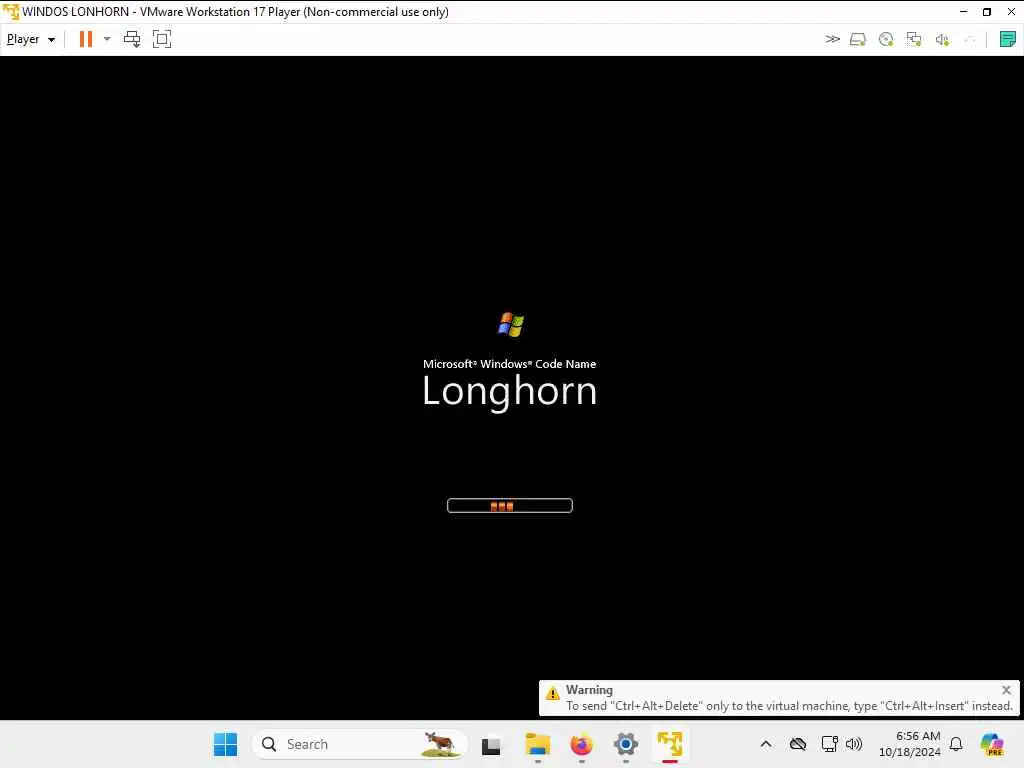The image size is (1024, 768).
Task: Minimize the VMware Player window
Action: (963, 12)
